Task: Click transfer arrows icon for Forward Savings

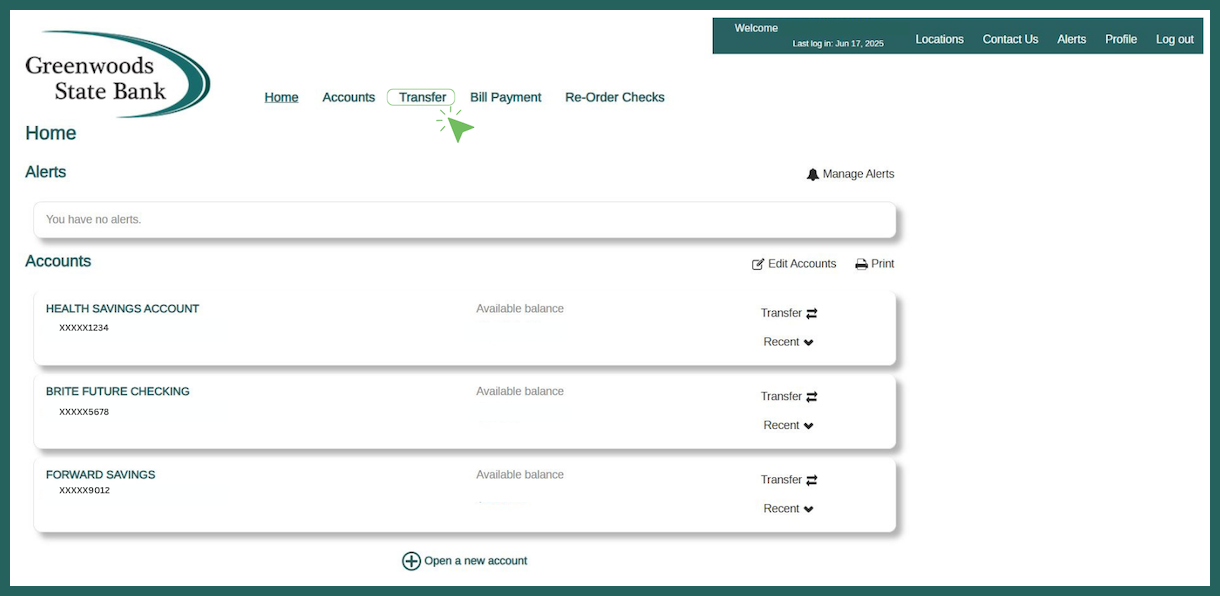Action: tap(812, 480)
